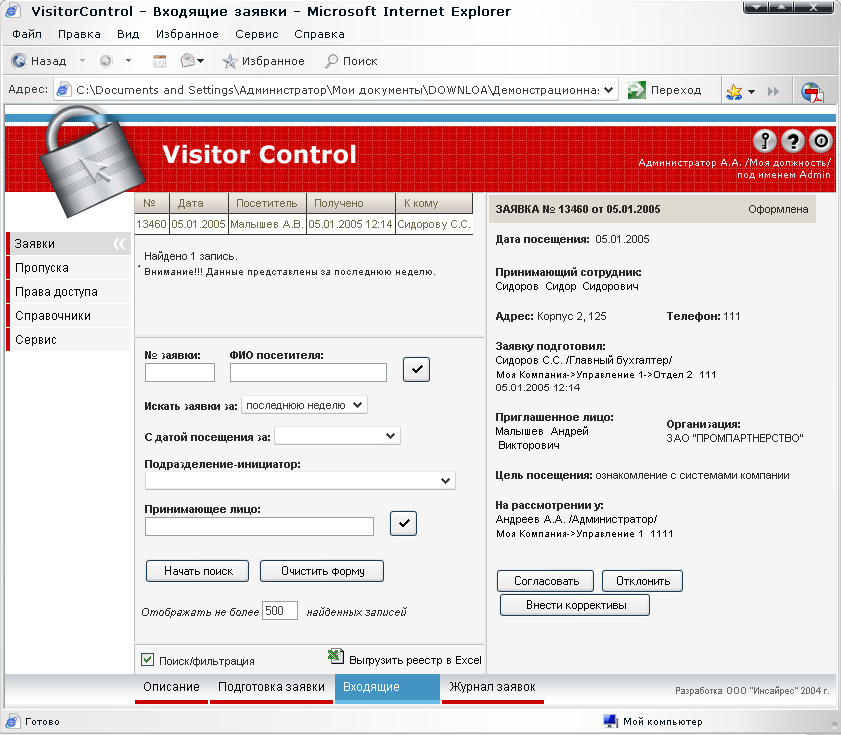Click the Mail envelope toolbar icon
The image size is (841, 735).
pyautogui.click(x=187, y=61)
